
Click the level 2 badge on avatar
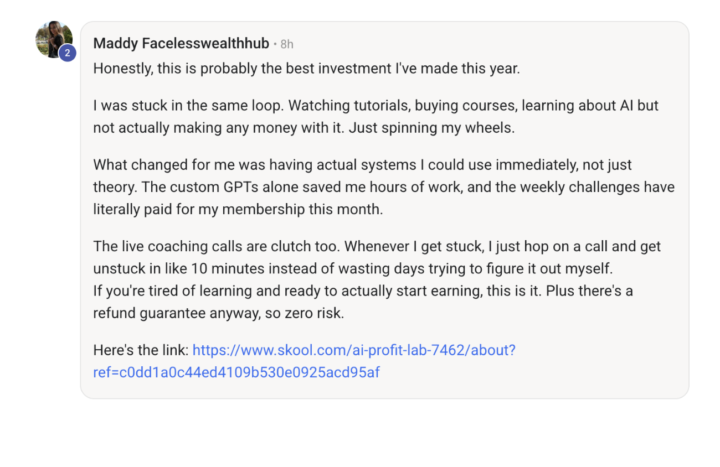(x=67, y=53)
